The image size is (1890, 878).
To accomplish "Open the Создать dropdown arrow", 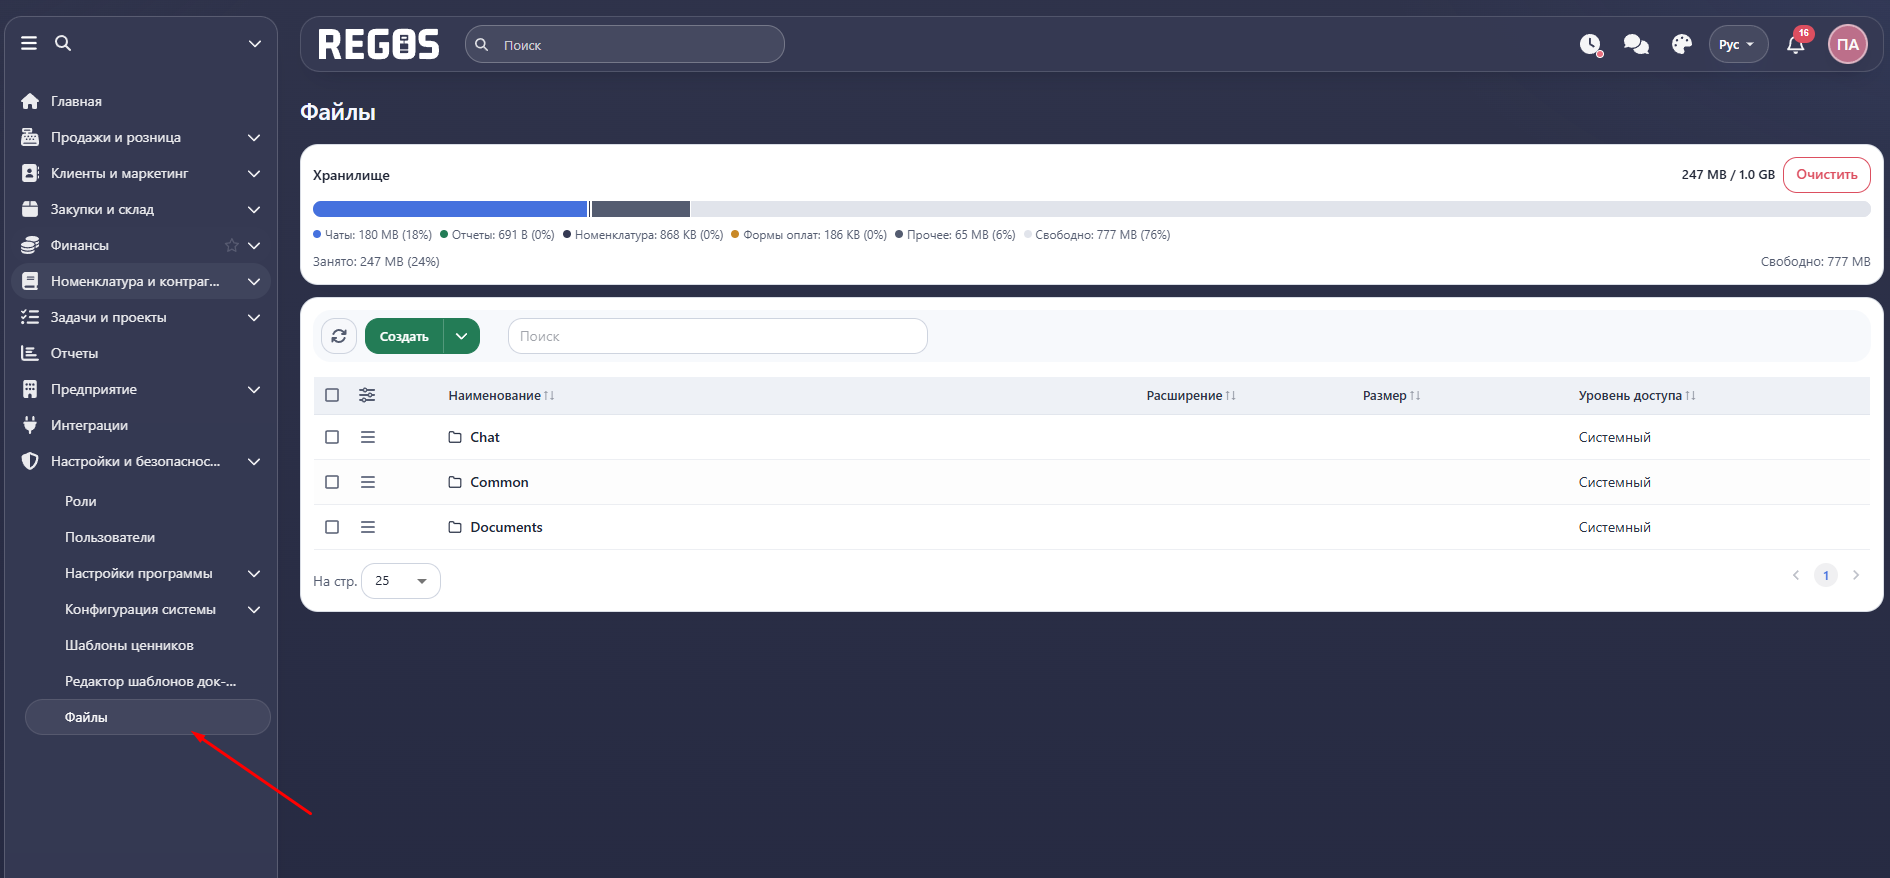I will 461,336.
